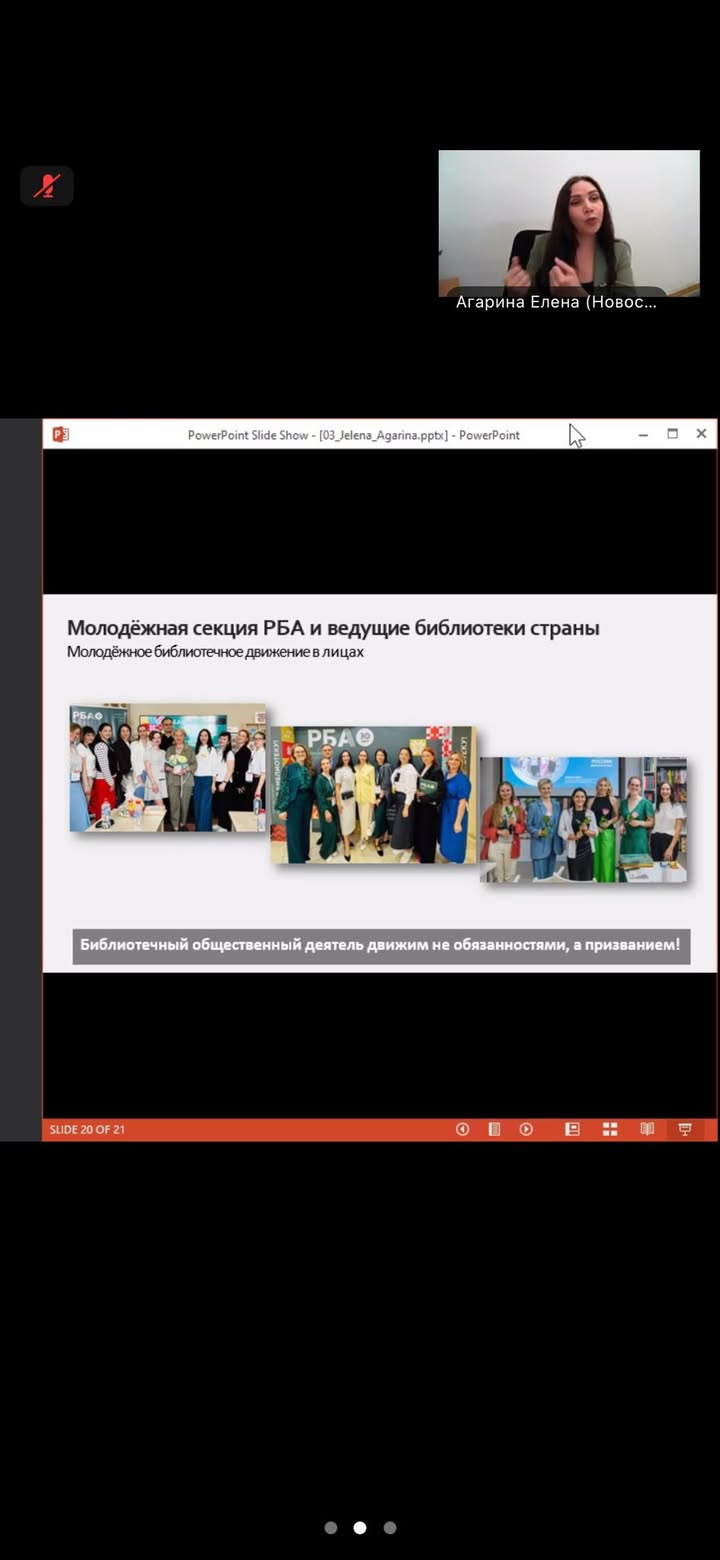Switch to Normal view in status bar
This screenshot has width=720, height=1560.
(572, 1129)
